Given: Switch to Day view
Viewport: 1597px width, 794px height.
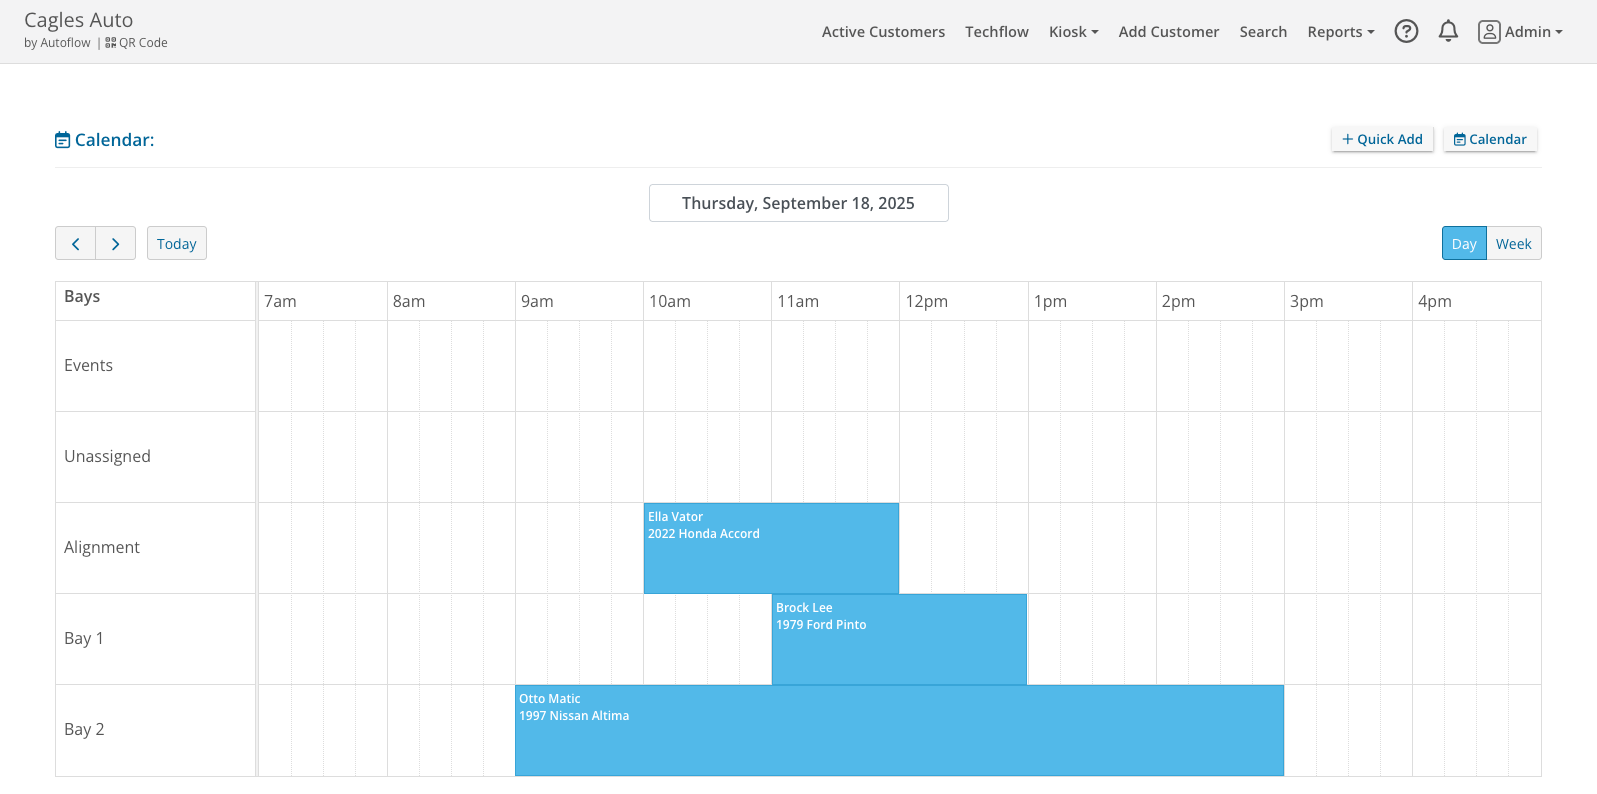Looking at the screenshot, I should pyautogui.click(x=1463, y=244).
